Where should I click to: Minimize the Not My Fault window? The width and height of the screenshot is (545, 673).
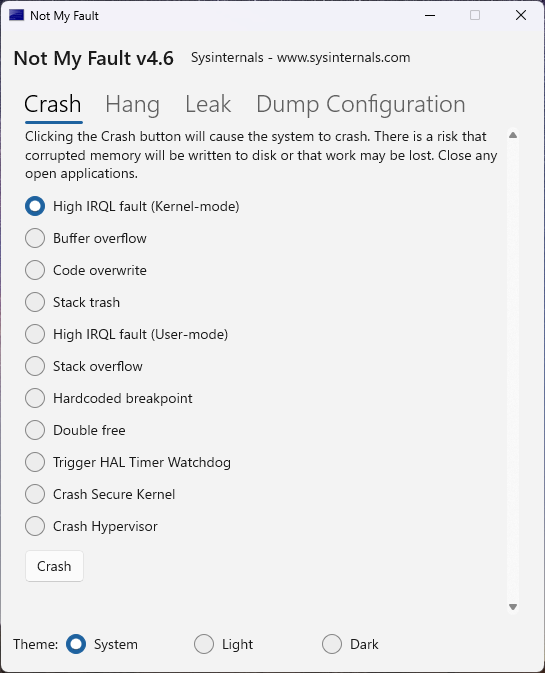(430, 15)
